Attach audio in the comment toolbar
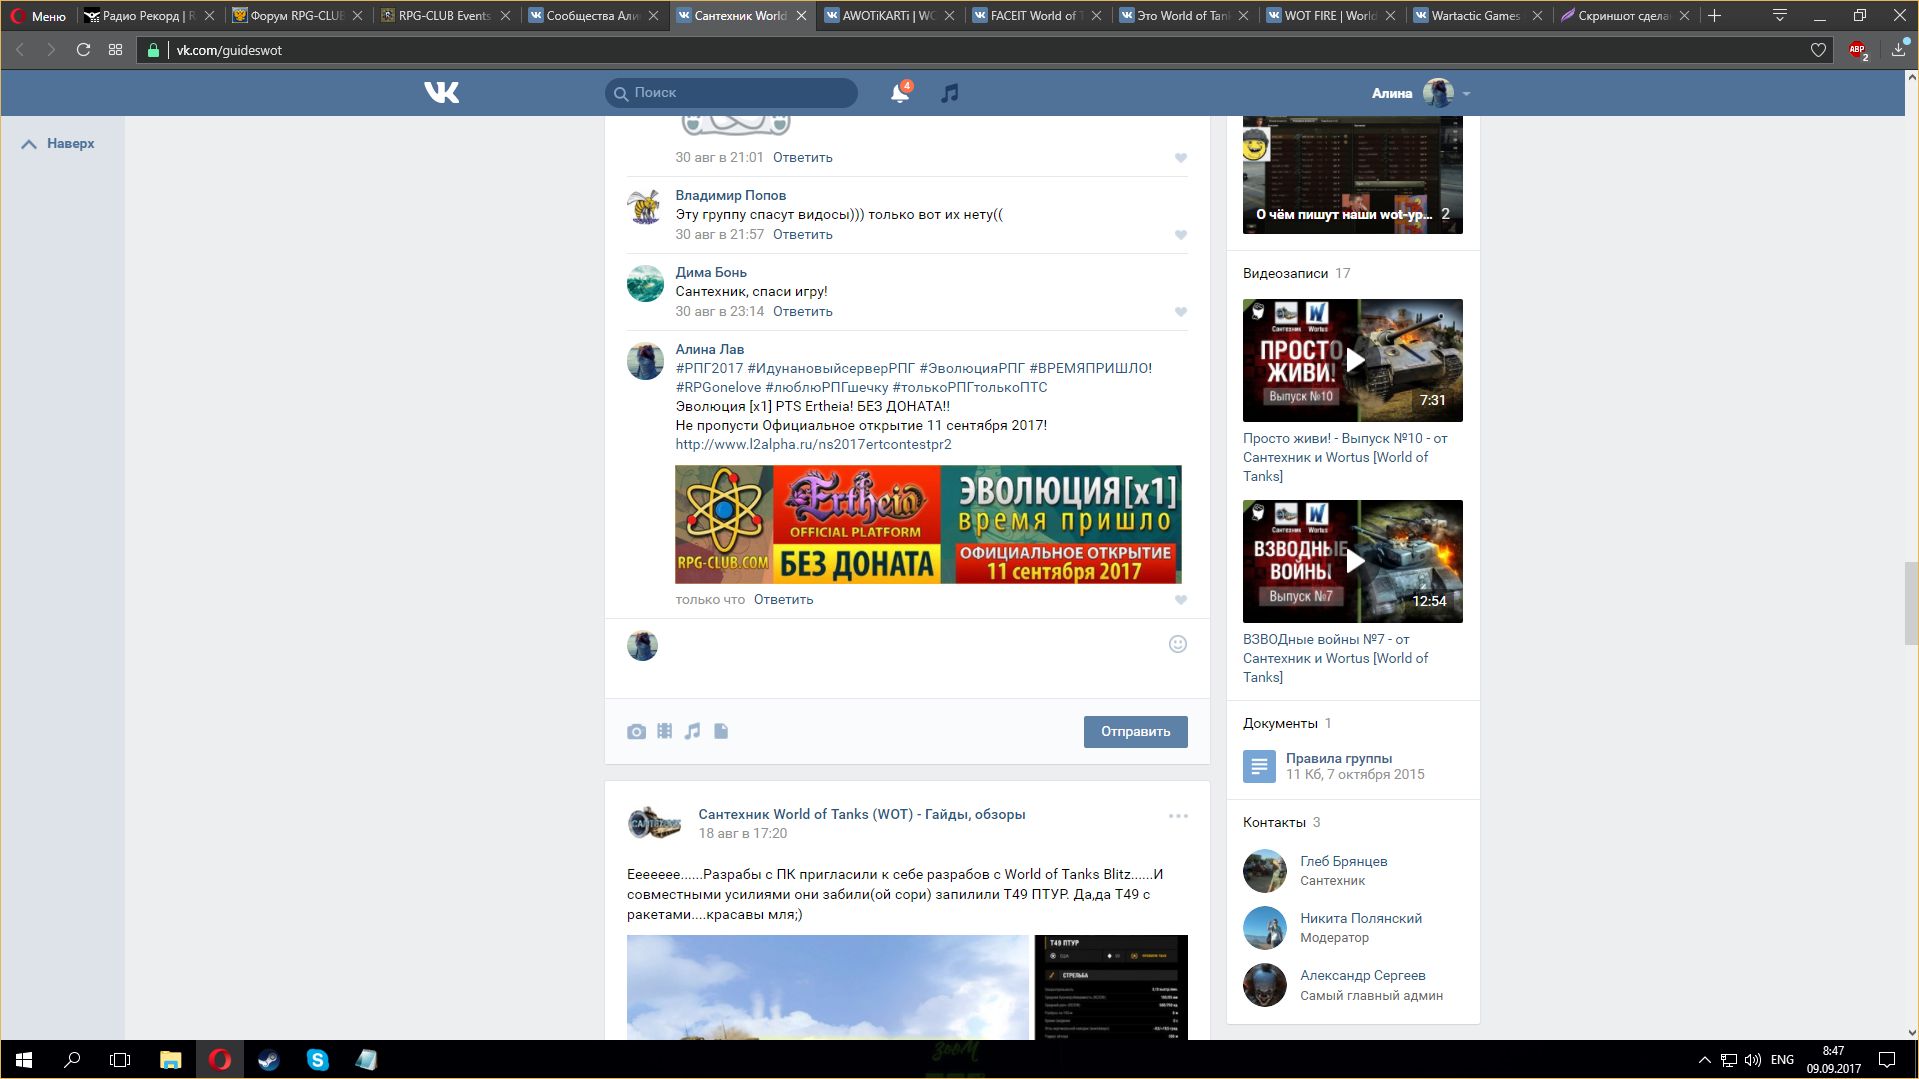 click(x=692, y=731)
